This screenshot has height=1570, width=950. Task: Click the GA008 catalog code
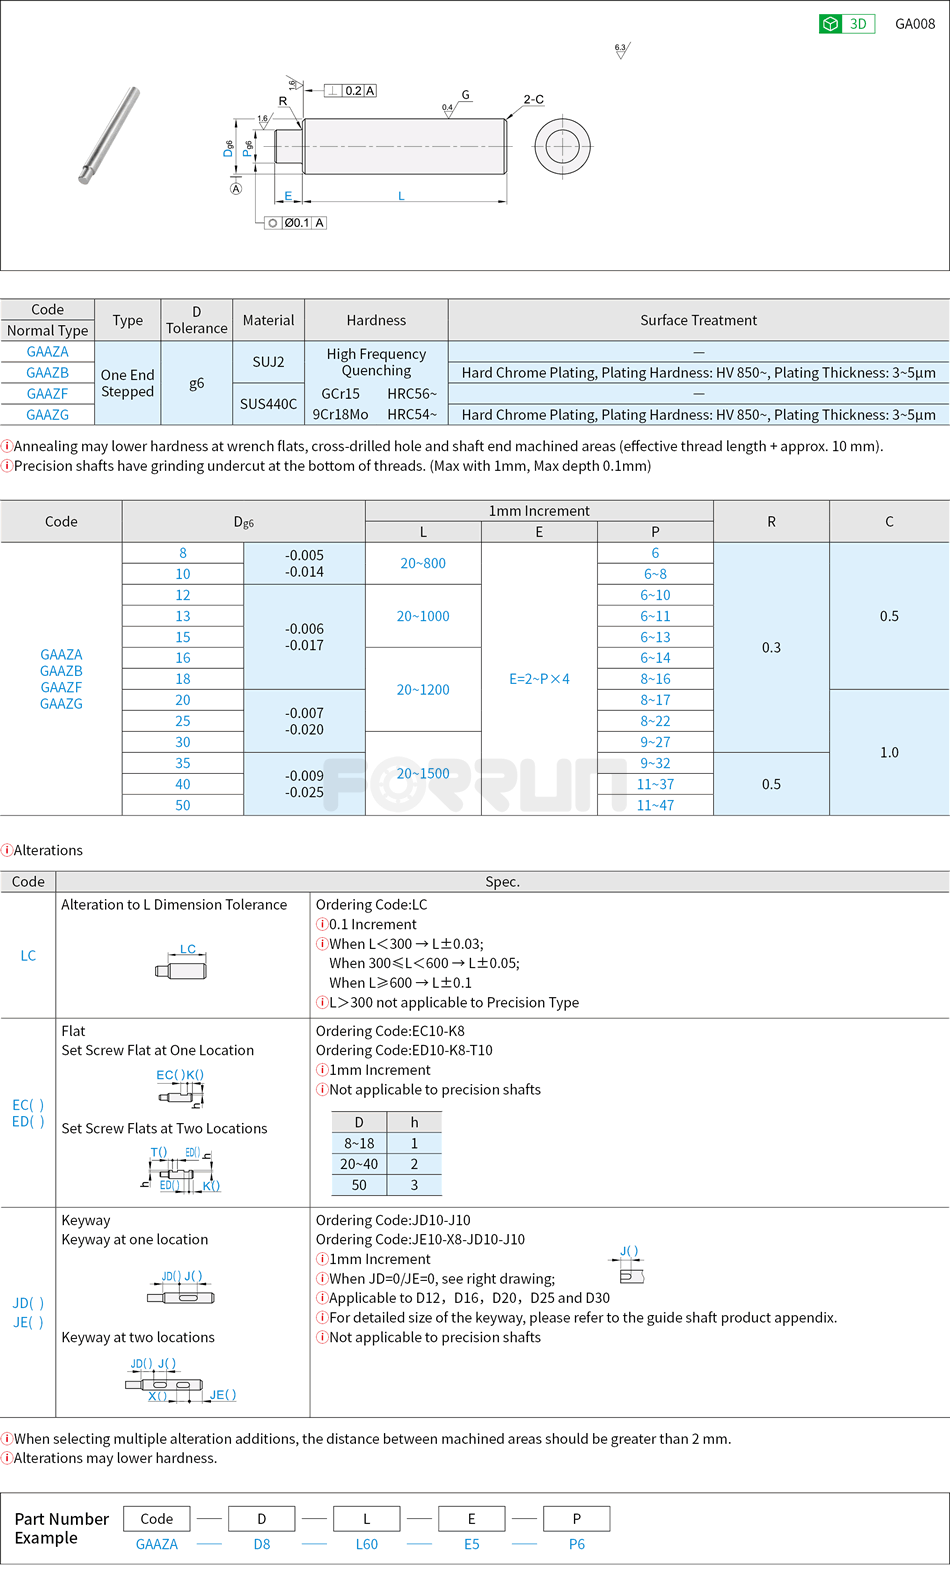click(915, 24)
